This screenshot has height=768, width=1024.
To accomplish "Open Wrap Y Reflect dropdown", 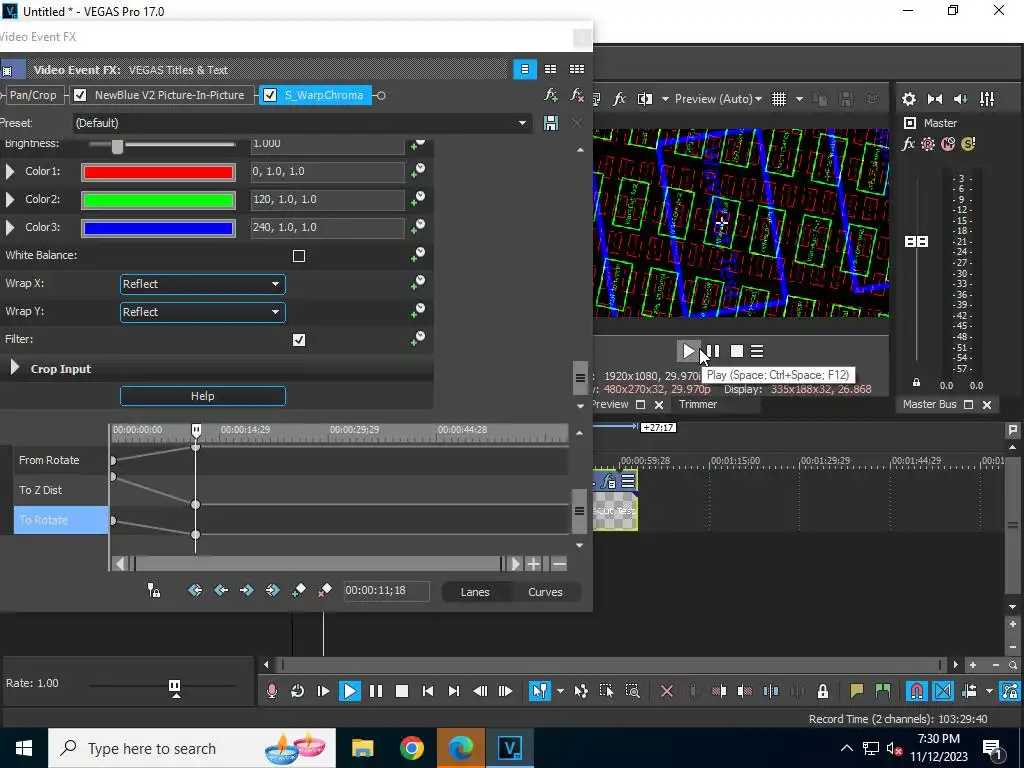I will coord(202,312).
